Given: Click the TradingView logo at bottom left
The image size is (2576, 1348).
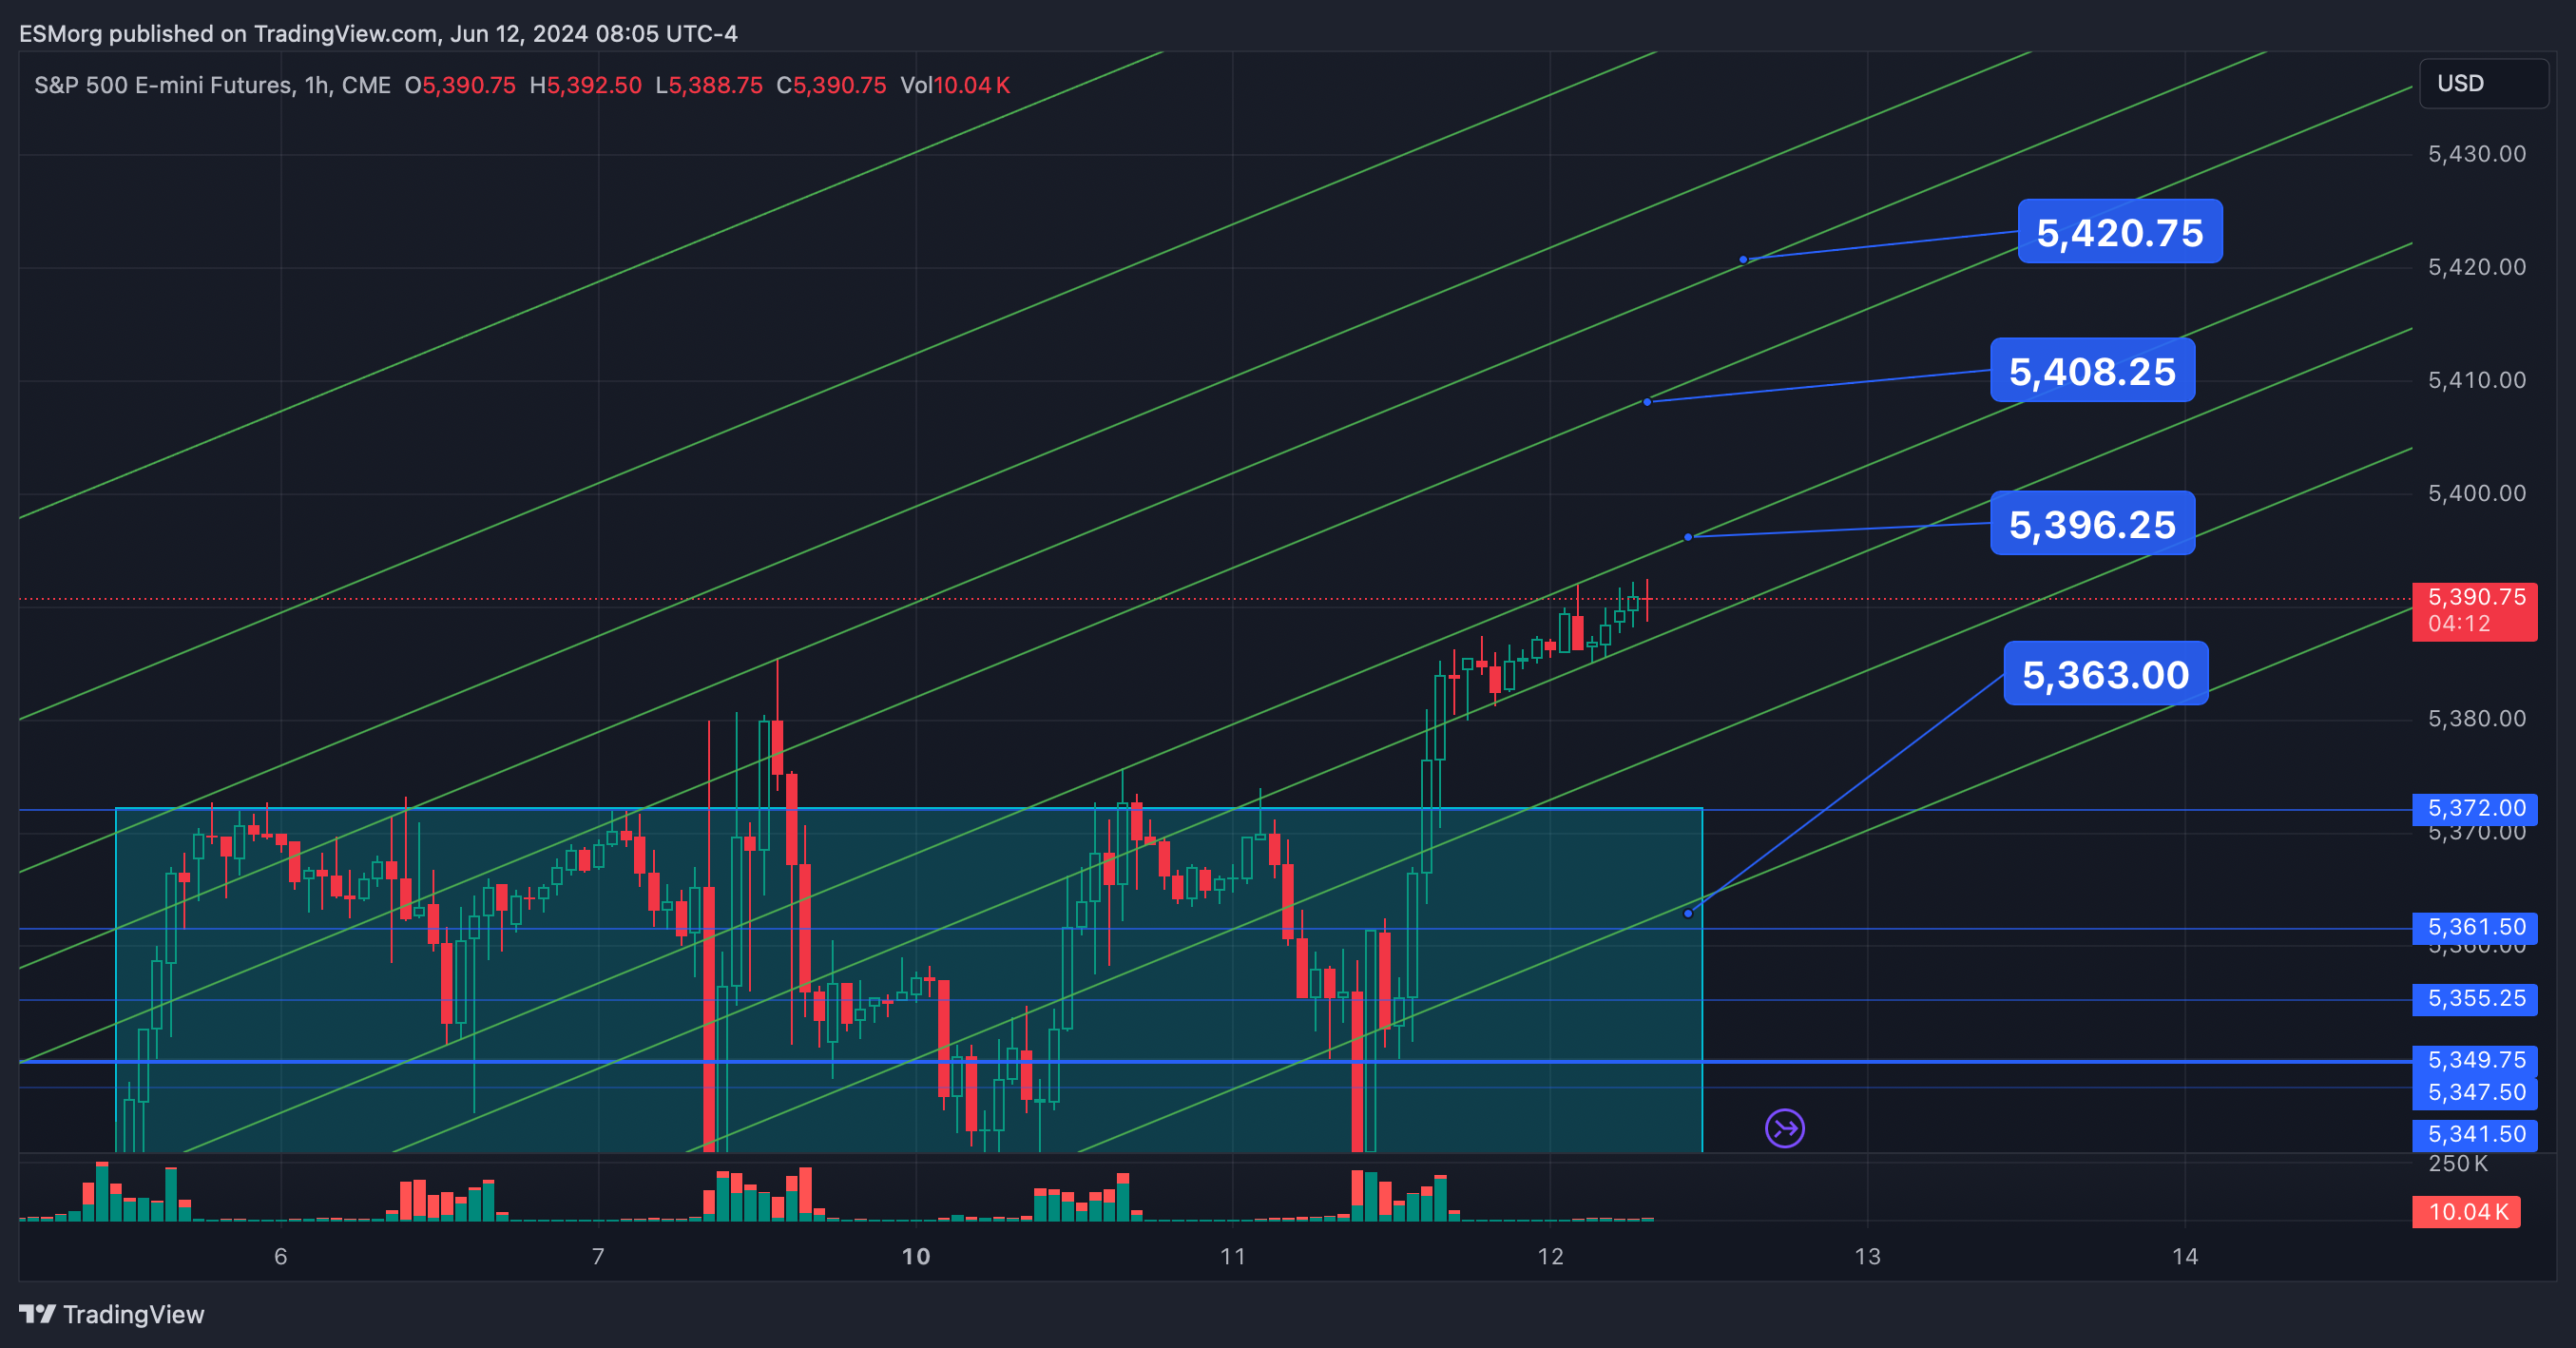Looking at the screenshot, I should [x=111, y=1314].
